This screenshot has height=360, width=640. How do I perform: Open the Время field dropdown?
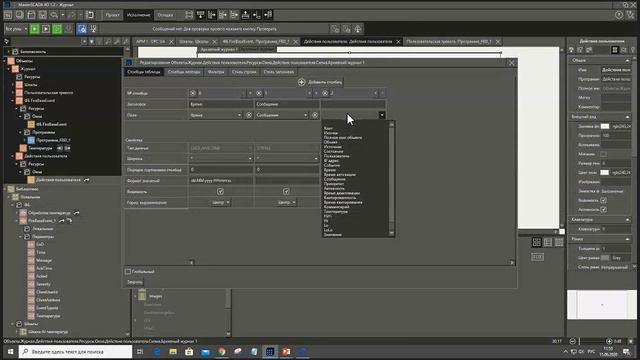point(239,115)
